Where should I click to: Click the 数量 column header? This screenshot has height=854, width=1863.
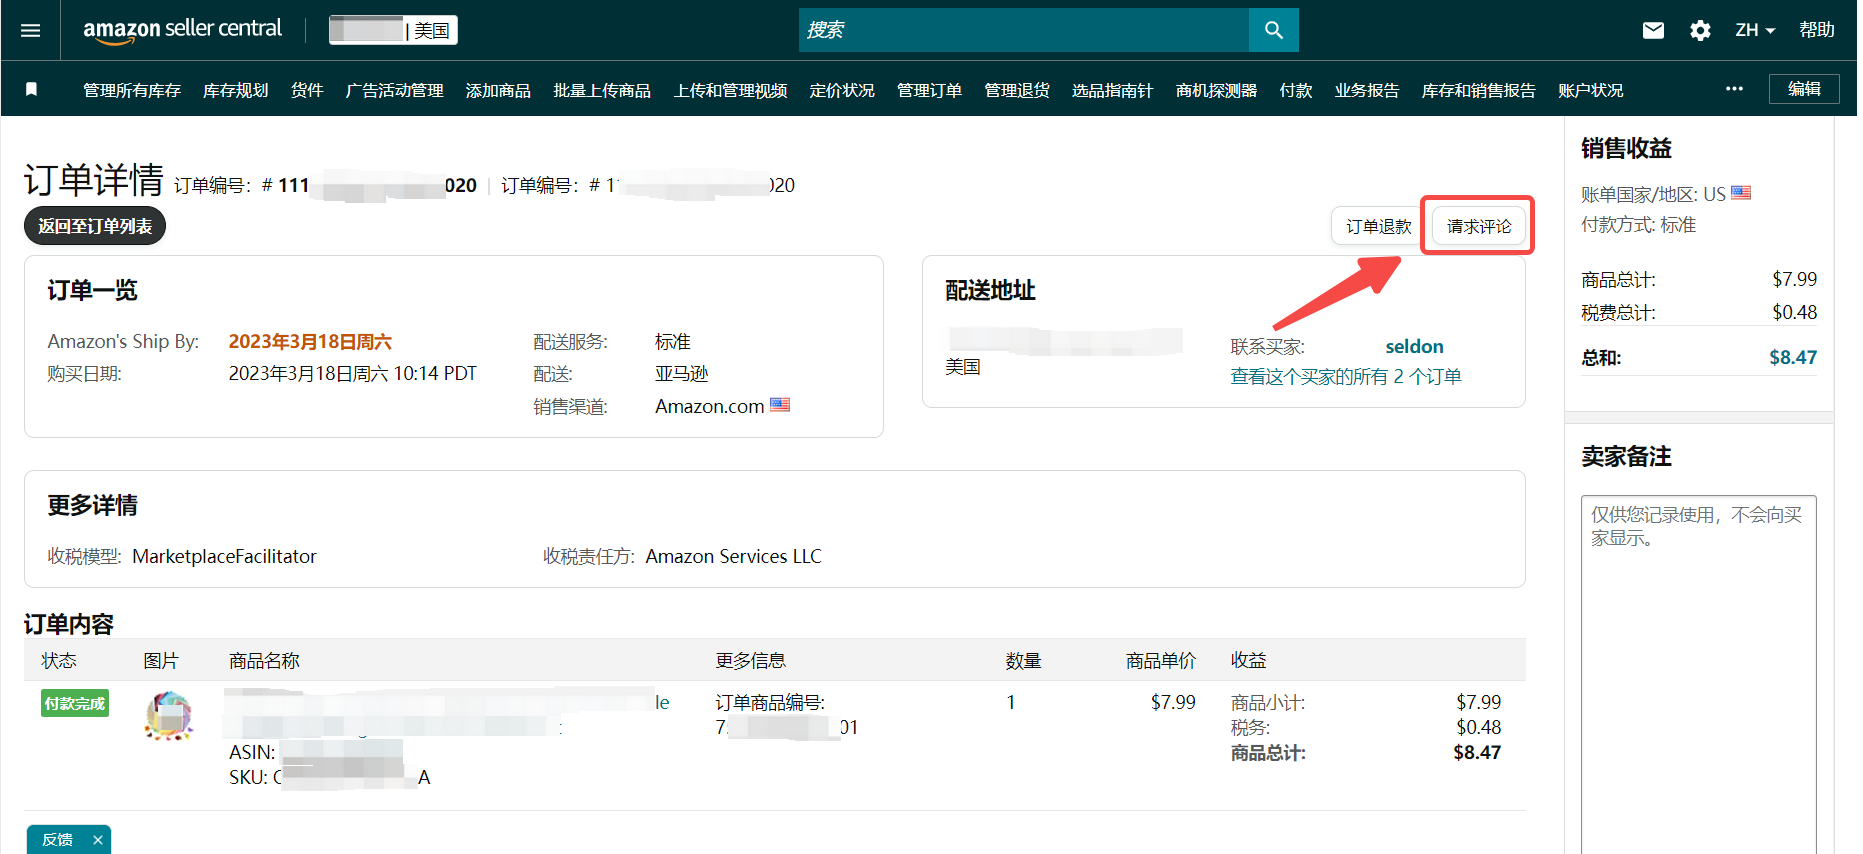coord(1023,660)
